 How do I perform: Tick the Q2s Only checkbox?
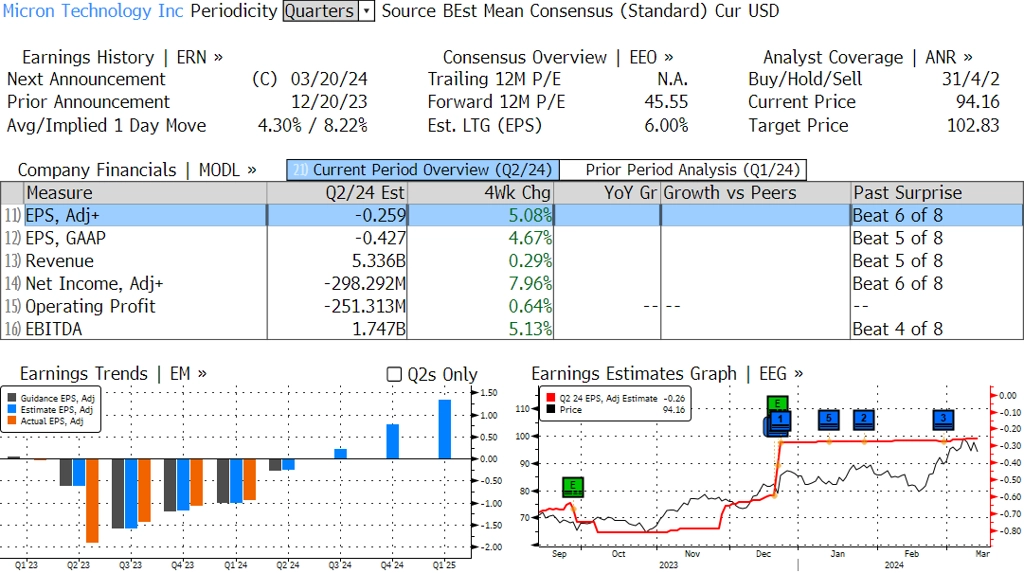(394, 374)
